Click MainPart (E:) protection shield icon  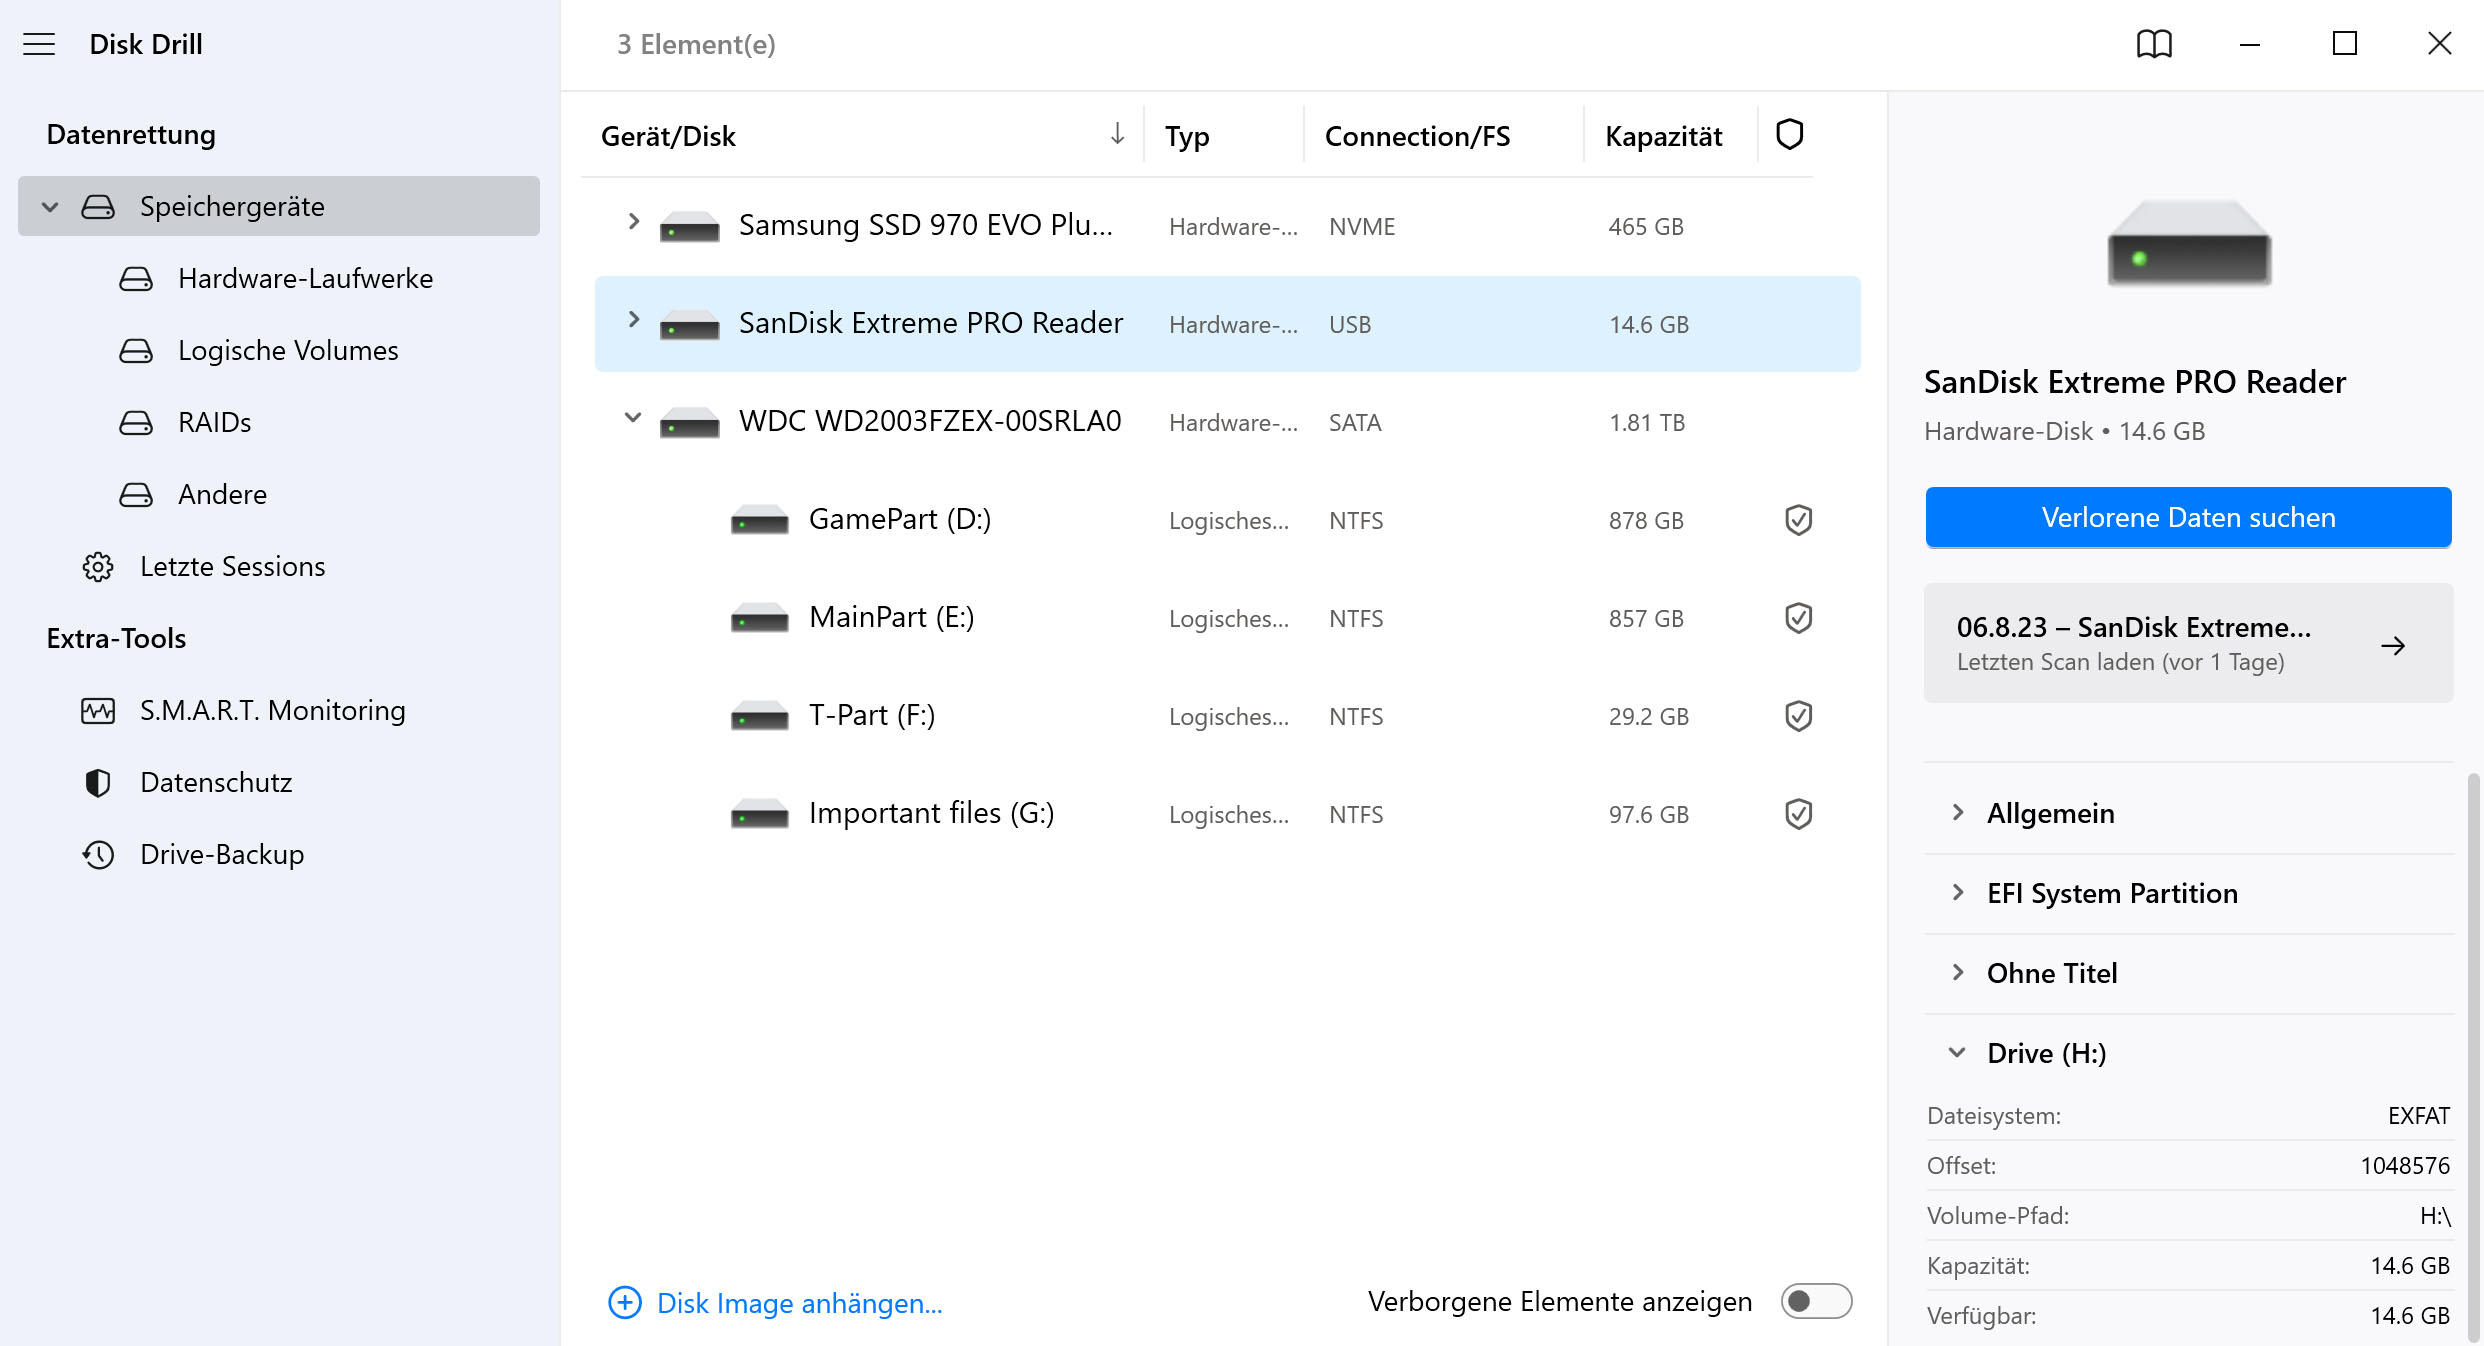(x=1798, y=618)
